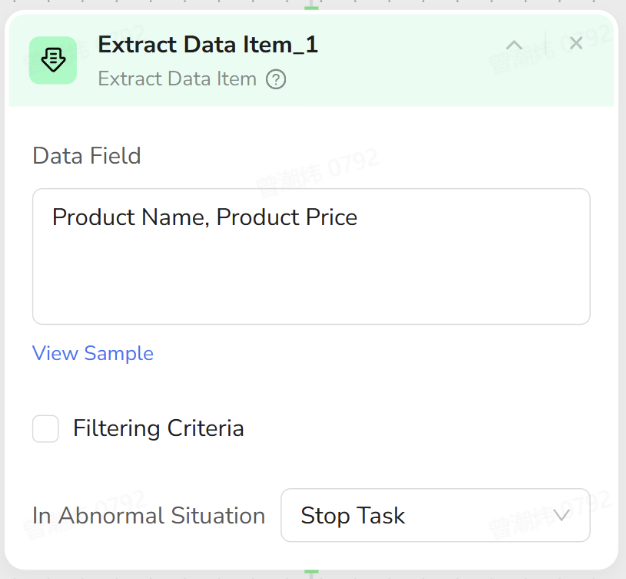Screen dimensions: 626x579
Task: Click the top green connector handle
Action: click(x=312, y=7)
